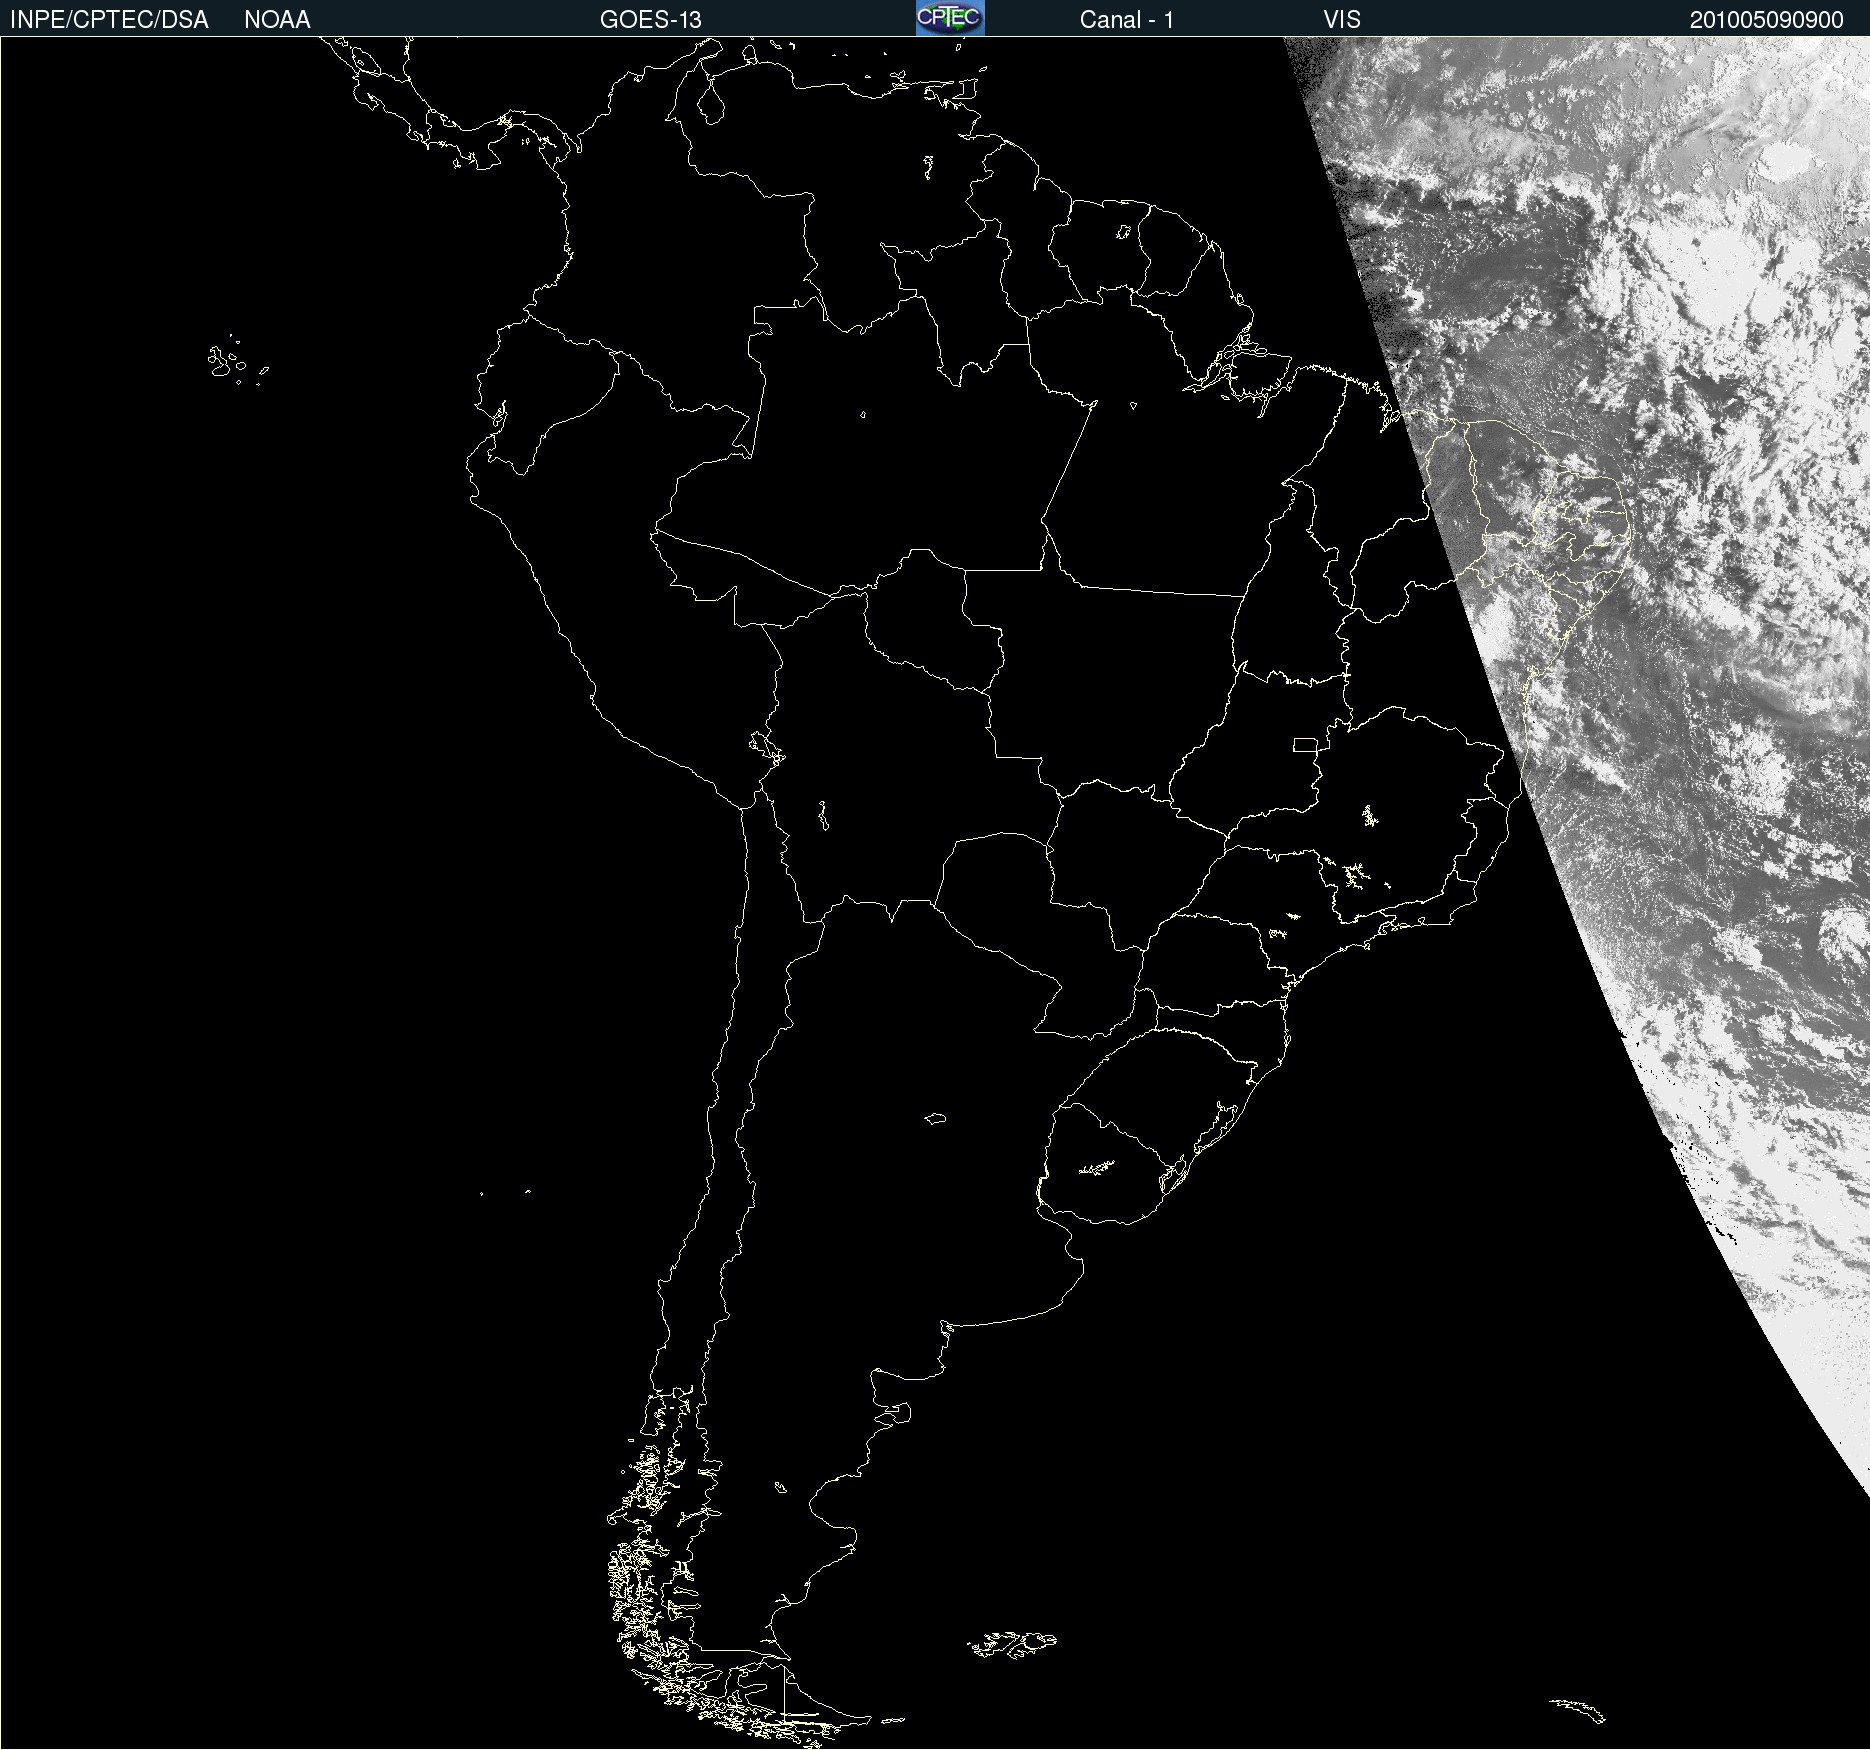1870x1750 pixels.
Task: Select the VIS channel label
Action: pos(1342,20)
